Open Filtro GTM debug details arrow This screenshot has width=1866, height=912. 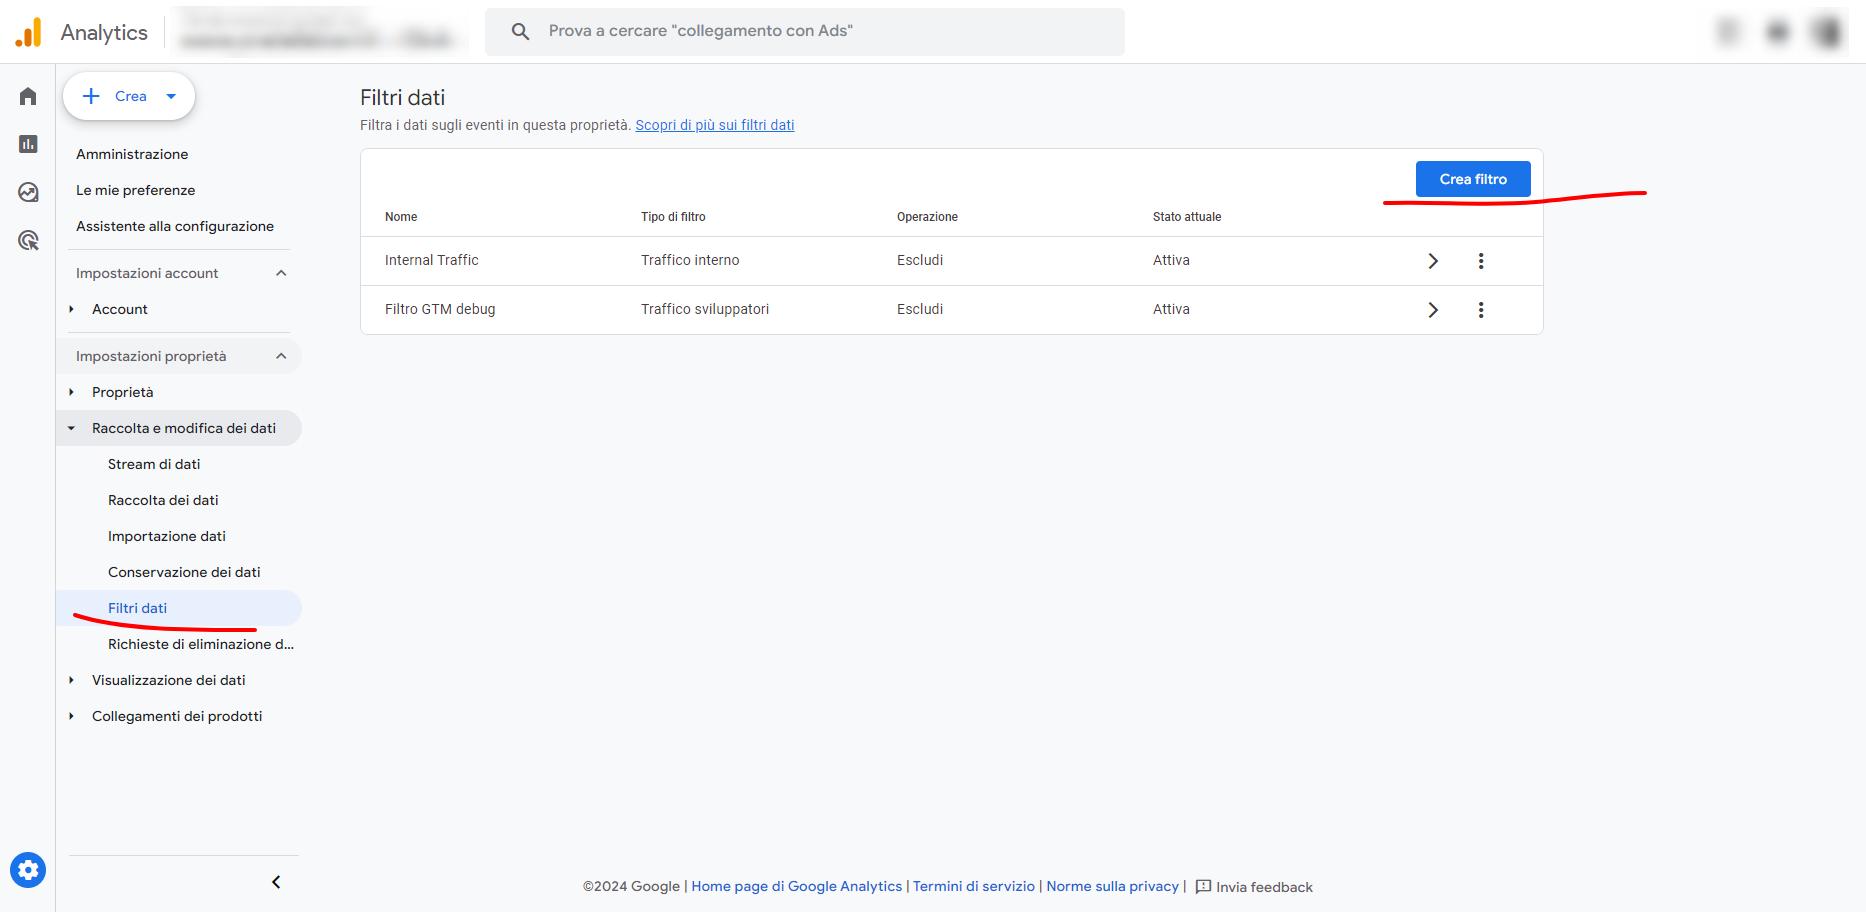(x=1433, y=310)
